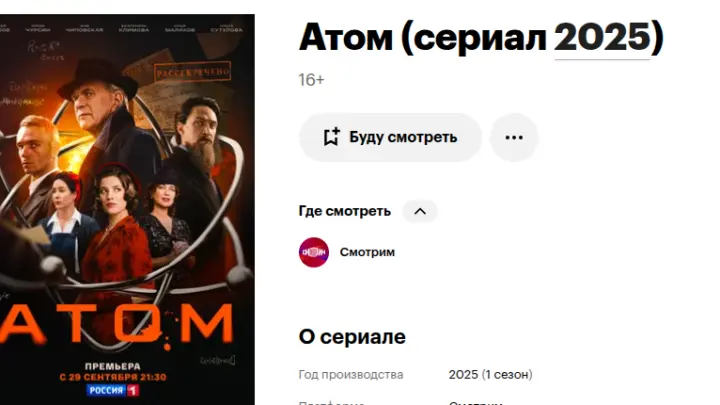This screenshot has height=405, width=720.
Task: Open the Смотрим link under Где смотреть
Action: point(367,252)
